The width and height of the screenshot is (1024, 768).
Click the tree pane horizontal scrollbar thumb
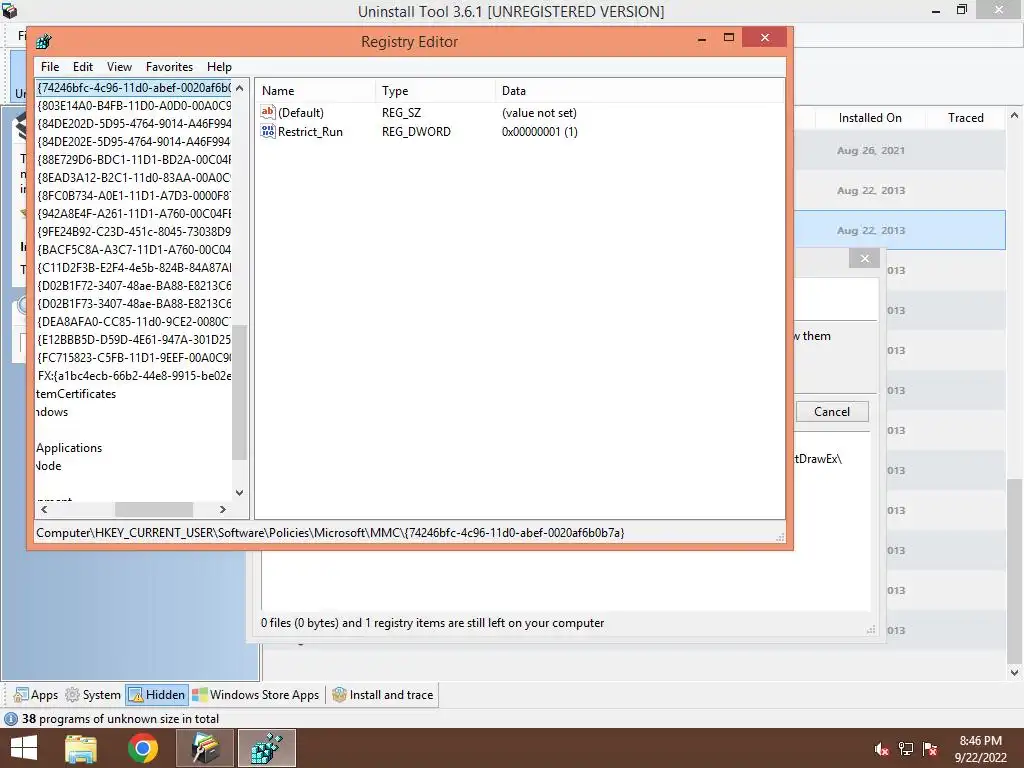click(x=154, y=509)
